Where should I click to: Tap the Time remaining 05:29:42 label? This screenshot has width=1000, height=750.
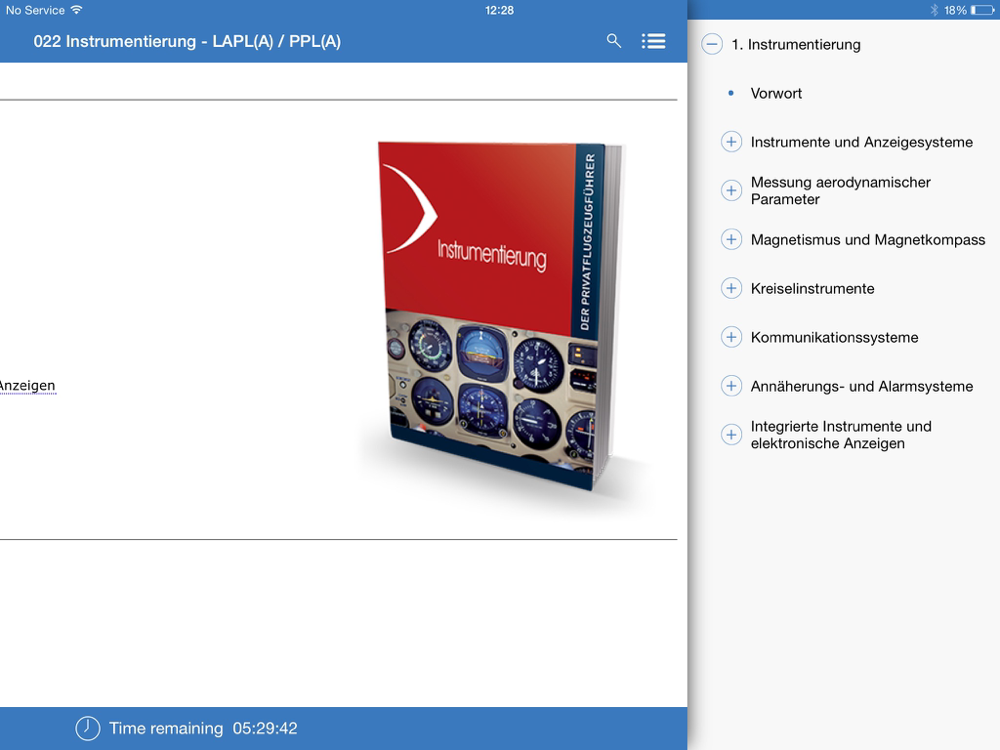pyautogui.click(x=203, y=728)
